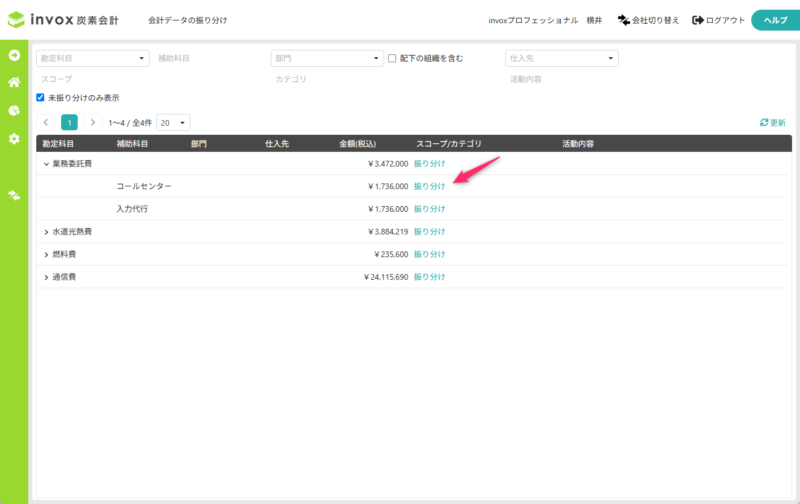
Task: Click the 会社切り替え switch company icon
Action: (x=624, y=20)
